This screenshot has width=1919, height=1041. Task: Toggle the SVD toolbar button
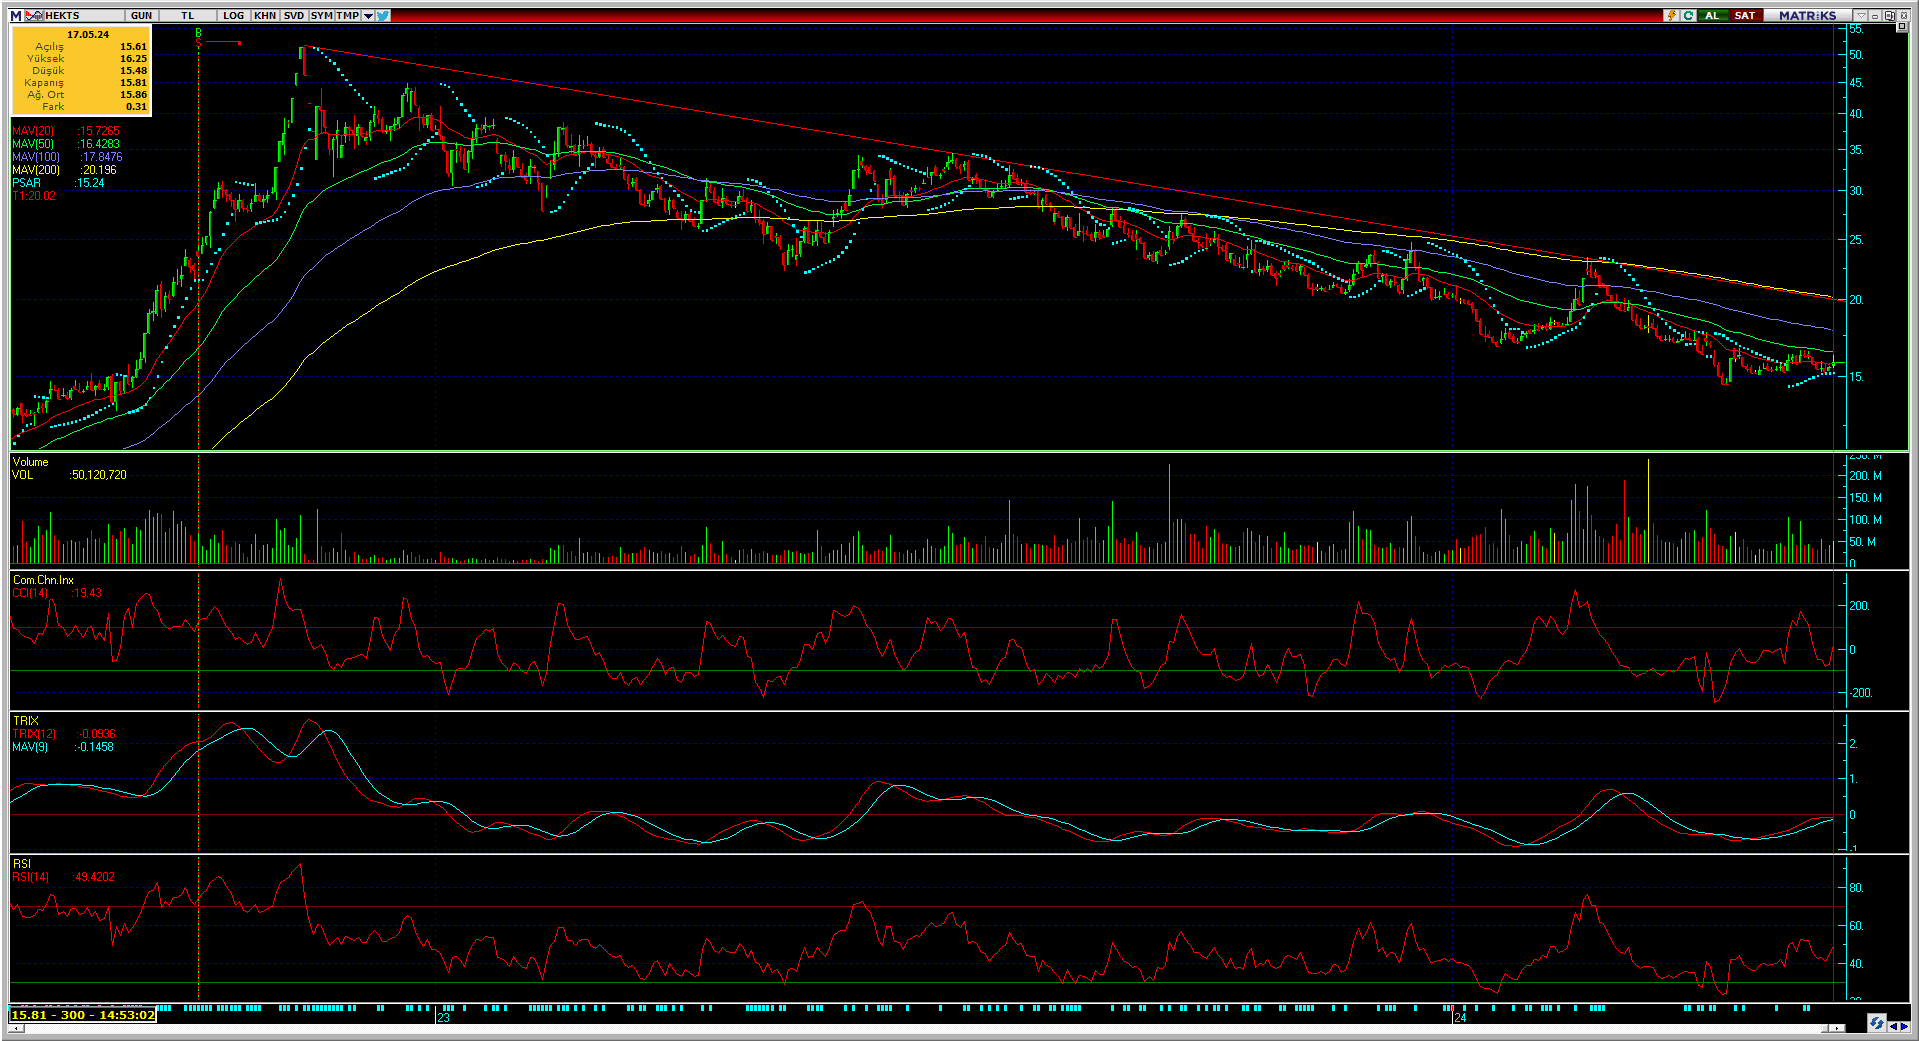click(x=294, y=15)
